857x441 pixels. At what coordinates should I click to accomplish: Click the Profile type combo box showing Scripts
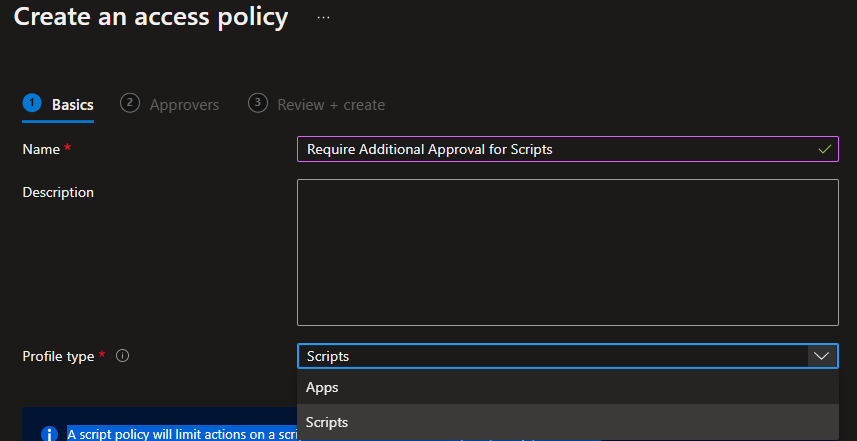[x=552, y=356]
